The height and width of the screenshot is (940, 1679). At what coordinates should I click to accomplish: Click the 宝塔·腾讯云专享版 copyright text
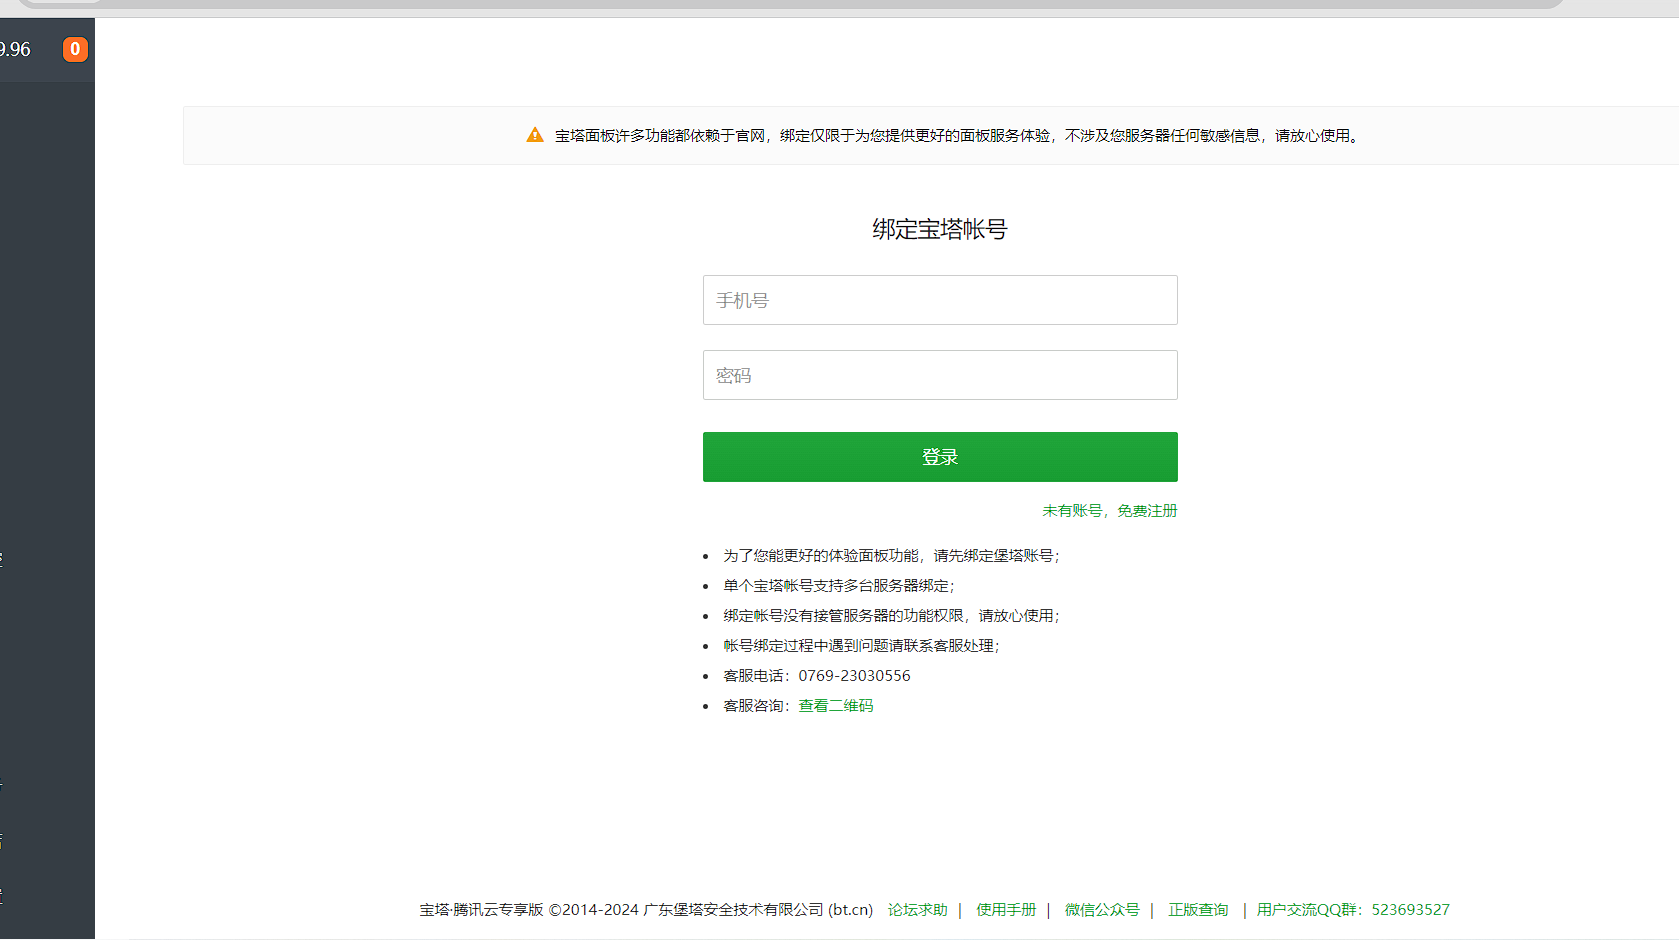pyautogui.click(x=646, y=910)
